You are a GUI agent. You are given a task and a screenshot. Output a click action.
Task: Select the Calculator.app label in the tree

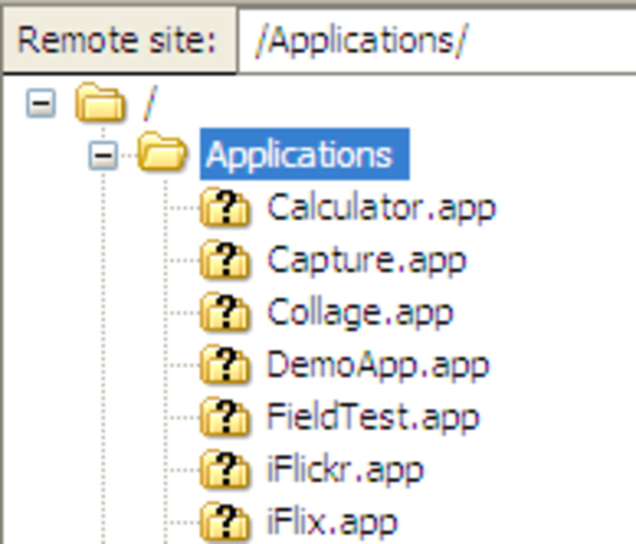point(381,208)
